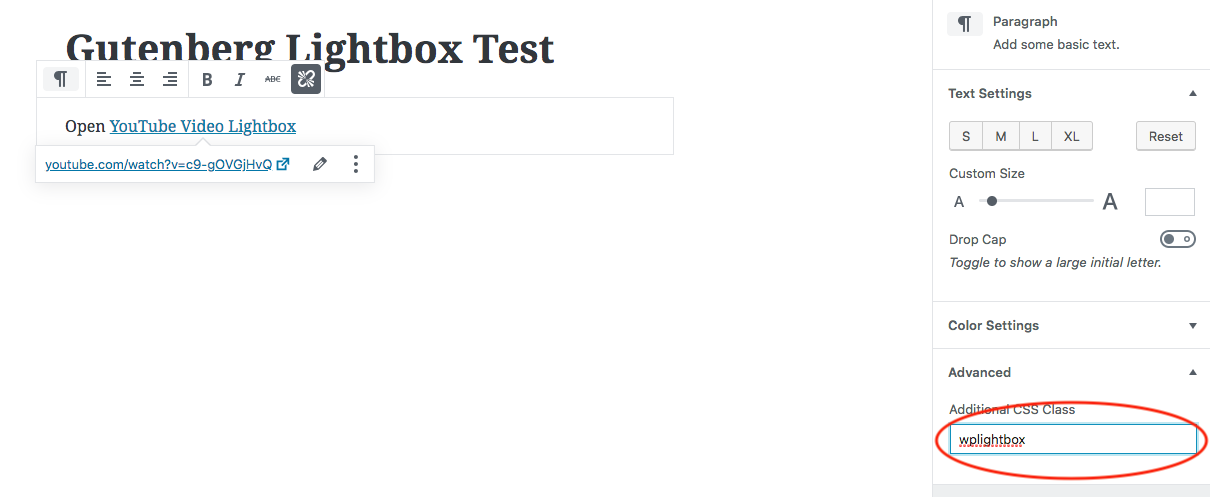Toggle bold formatting
1210x497 pixels.
(207, 80)
